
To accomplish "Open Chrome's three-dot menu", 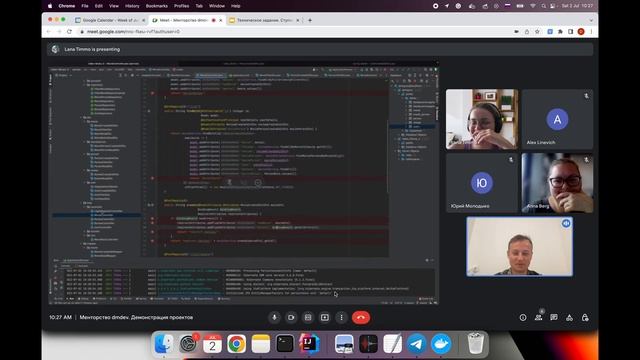I will (591, 31).
